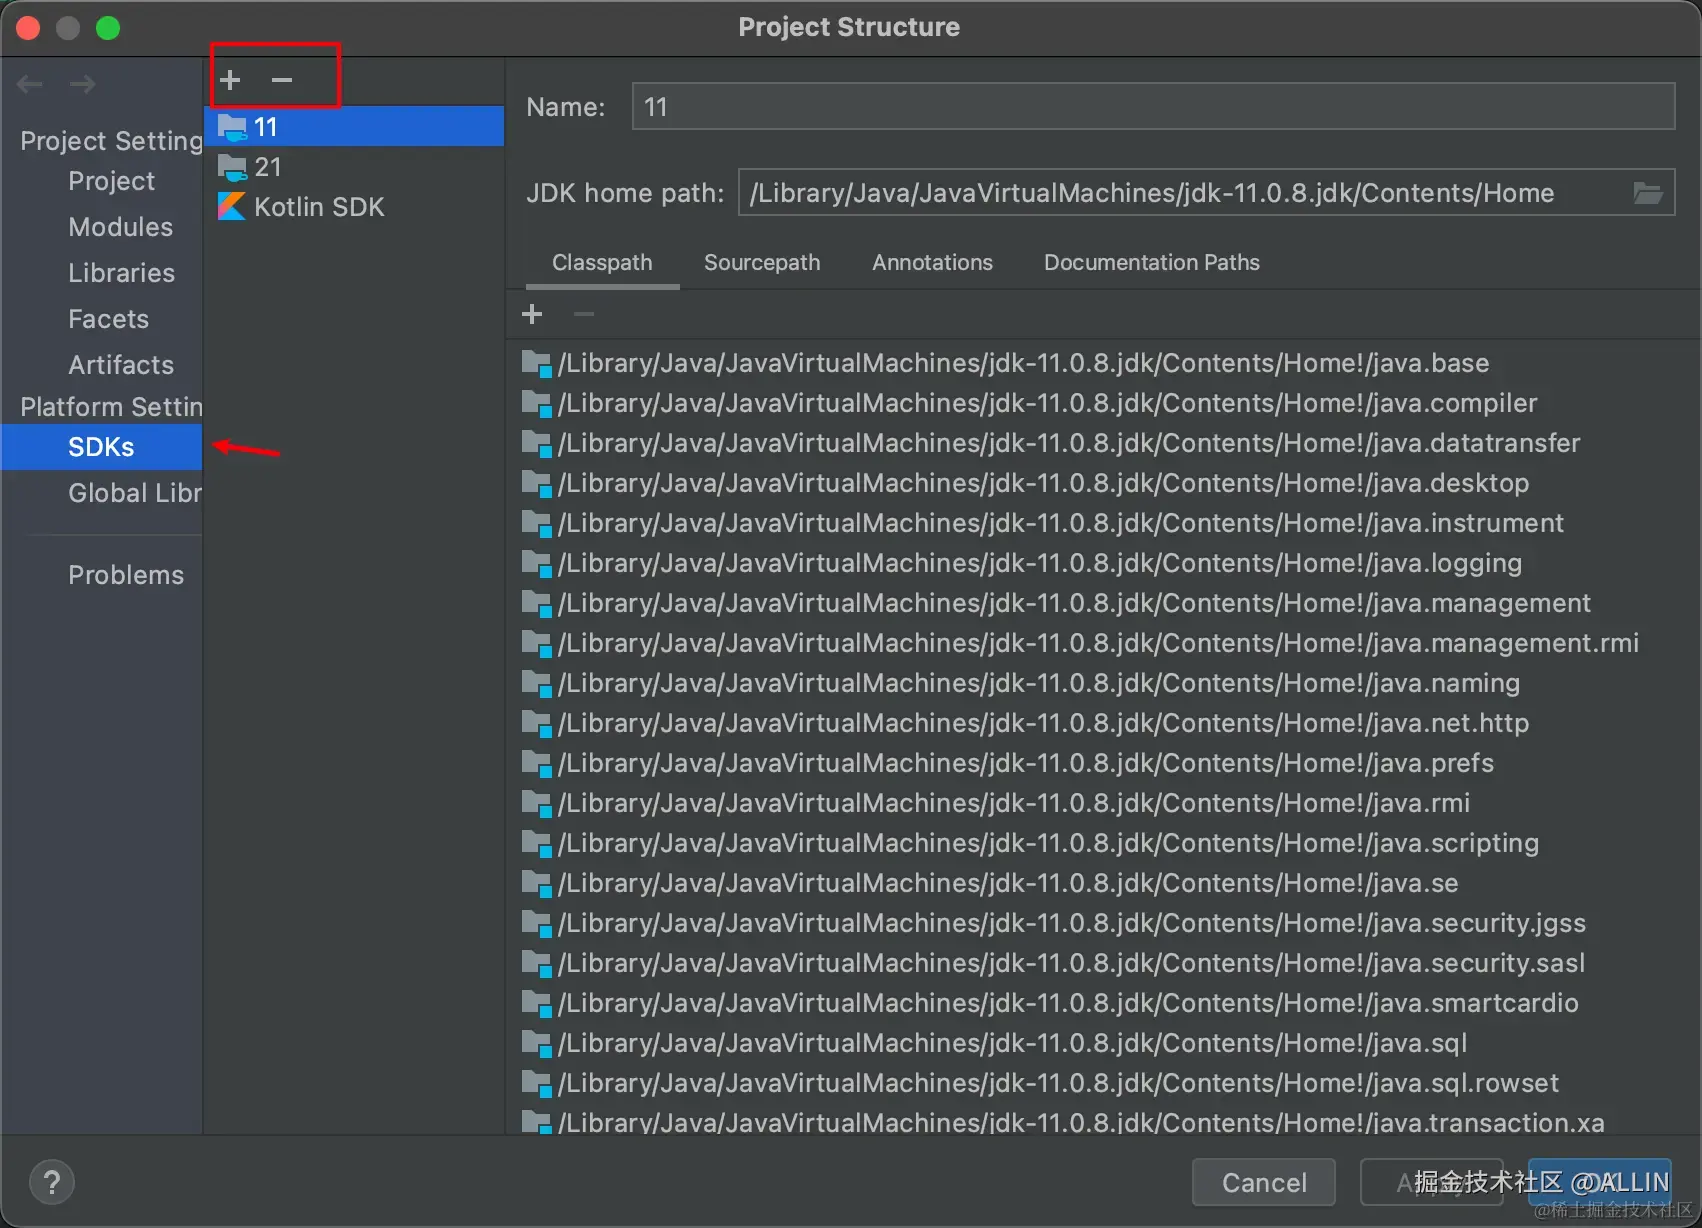
Task: Open Global Libraries in the sidebar
Action: click(134, 493)
